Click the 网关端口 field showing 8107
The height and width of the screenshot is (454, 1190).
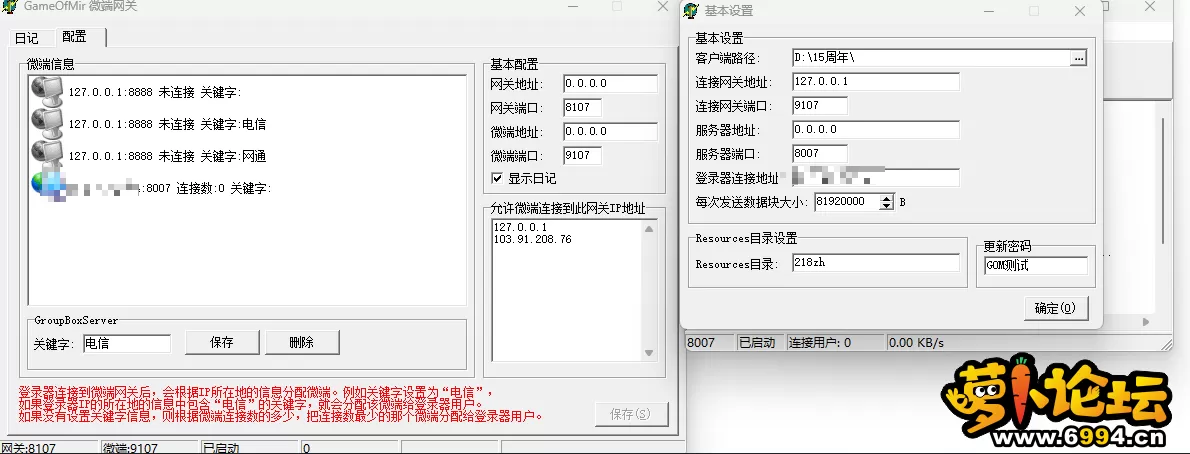tap(582, 108)
